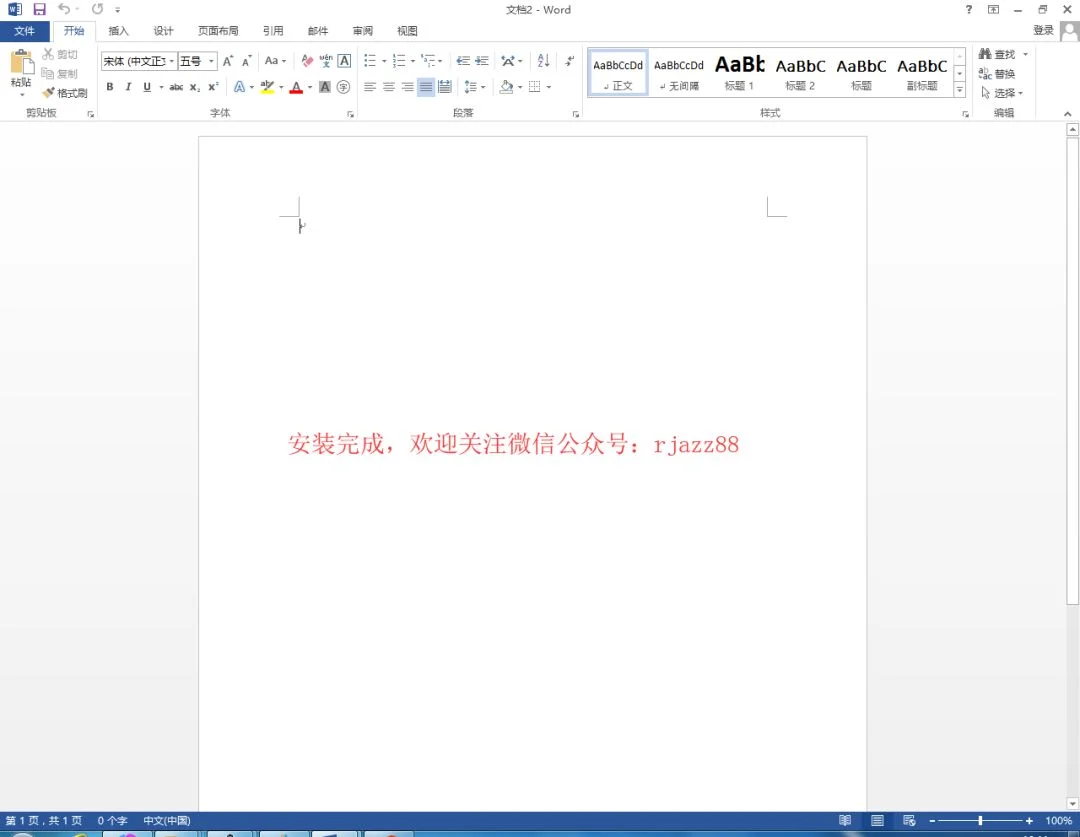Click 替换 (Replace) in the editing group

pos(997,73)
